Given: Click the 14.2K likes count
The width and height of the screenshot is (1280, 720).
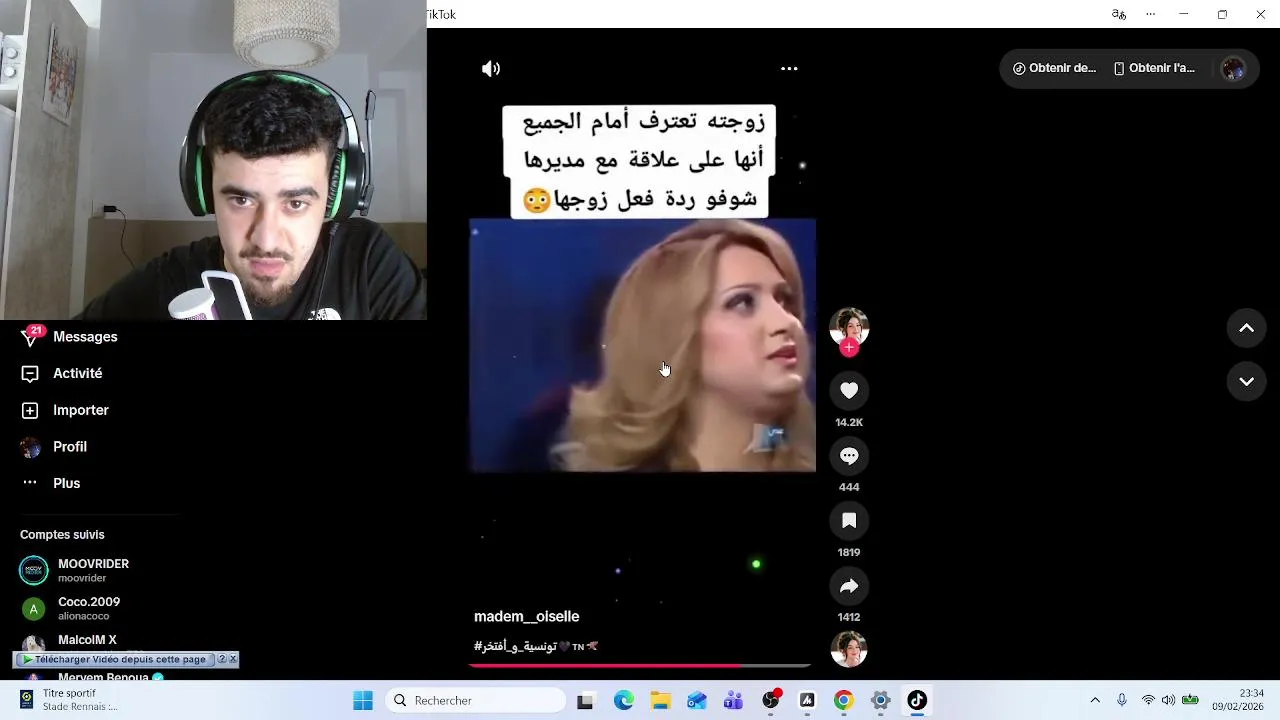Looking at the screenshot, I should click(x=849, y=423).
